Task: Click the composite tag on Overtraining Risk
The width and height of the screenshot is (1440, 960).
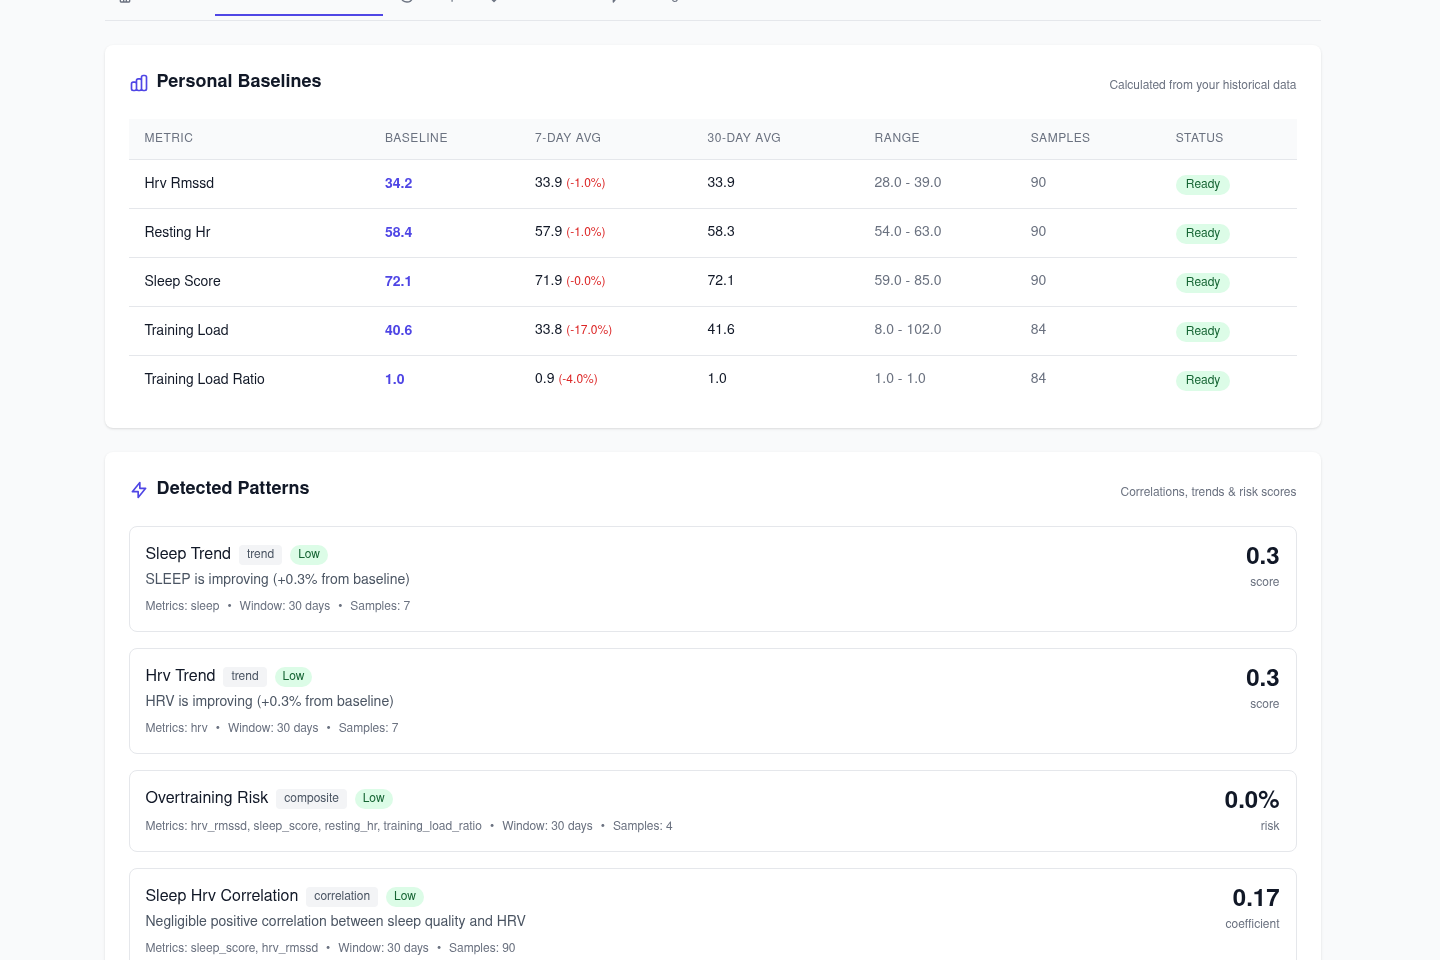Action: (311, 798)
